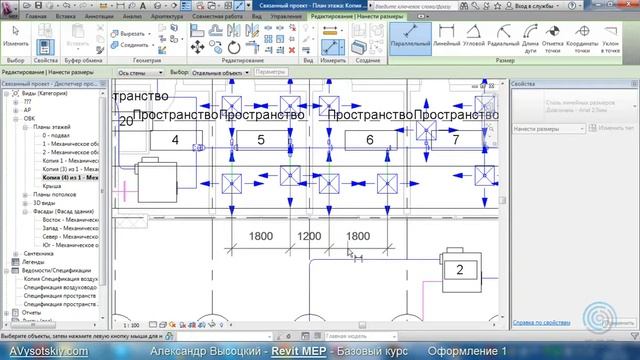Collapse the Планы этажей tree node

pyautogui.click(x=25, y=127)
